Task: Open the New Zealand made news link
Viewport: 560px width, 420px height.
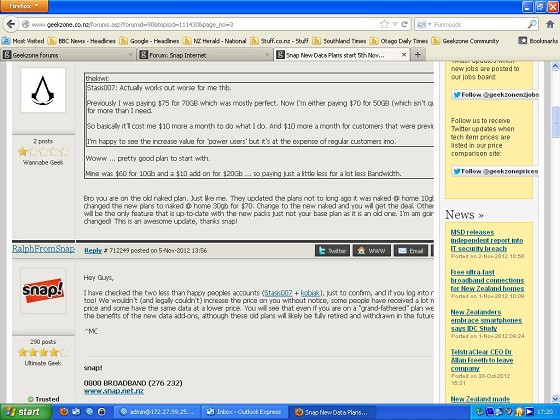Action: [480, 399]
